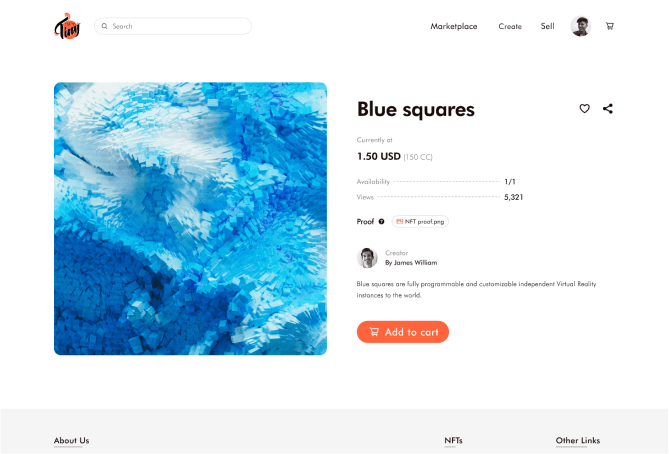The image size is (669, 454).
Task: Visit creator By James William link
Action: (411, 263)
